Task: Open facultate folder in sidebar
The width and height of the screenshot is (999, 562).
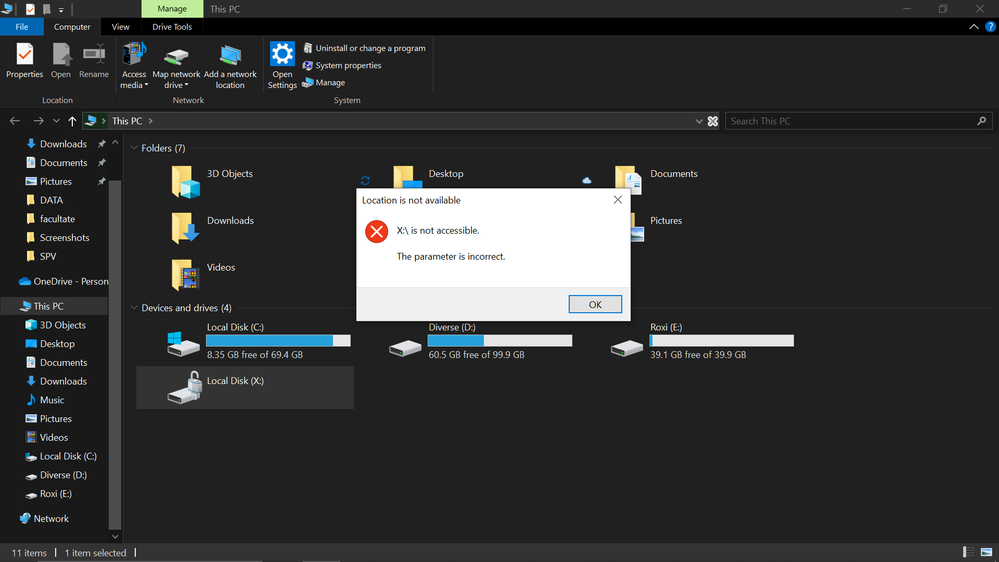Action: (57, 219)
